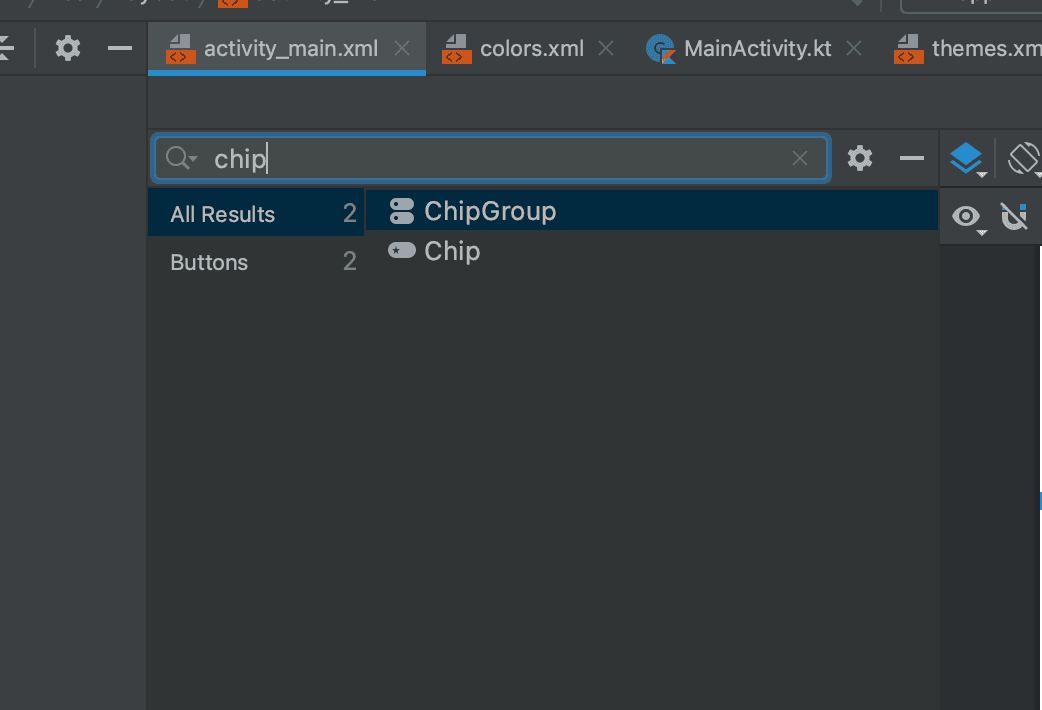1042x710 pixels.
Task: Click inside the palette search field
Action: tap(450, 157)
